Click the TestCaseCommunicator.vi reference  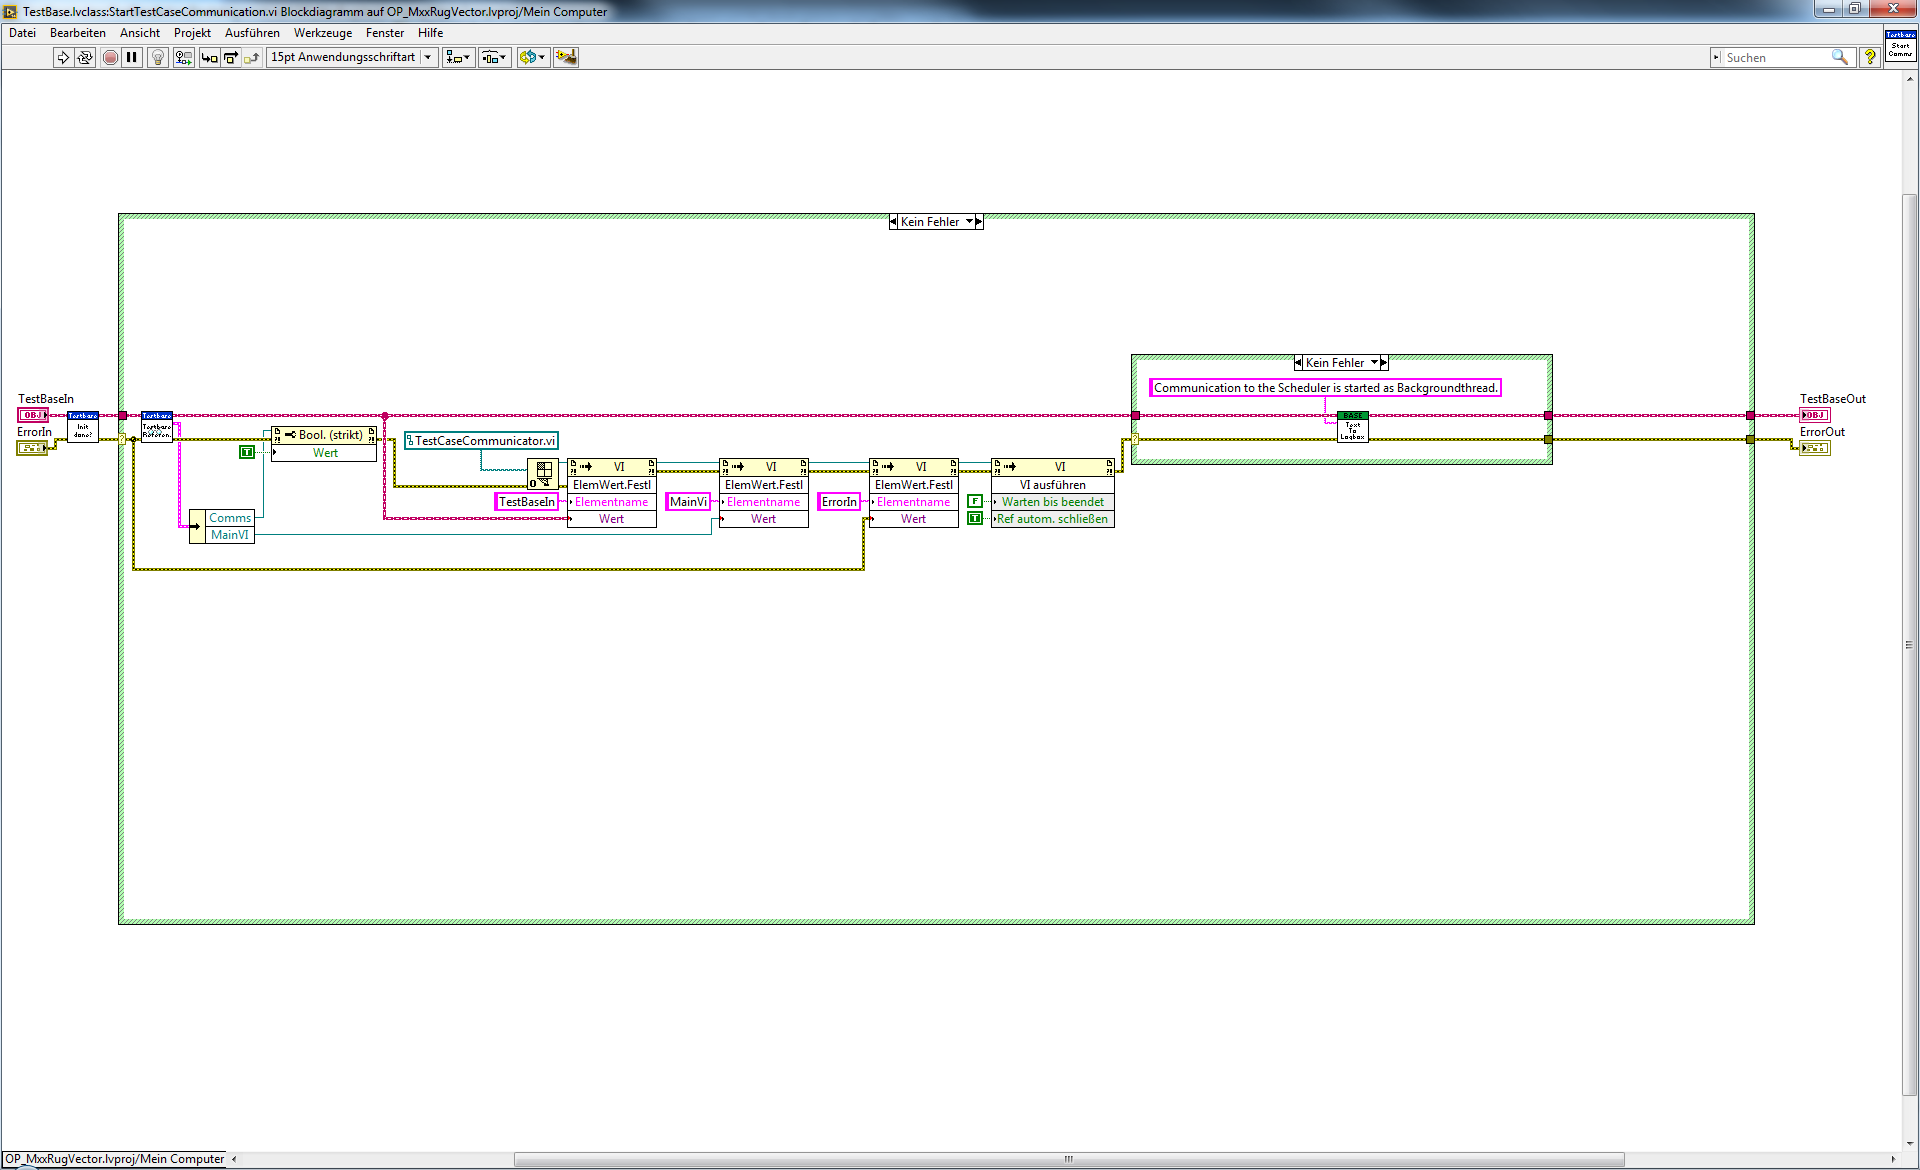(x=482, y=441)
